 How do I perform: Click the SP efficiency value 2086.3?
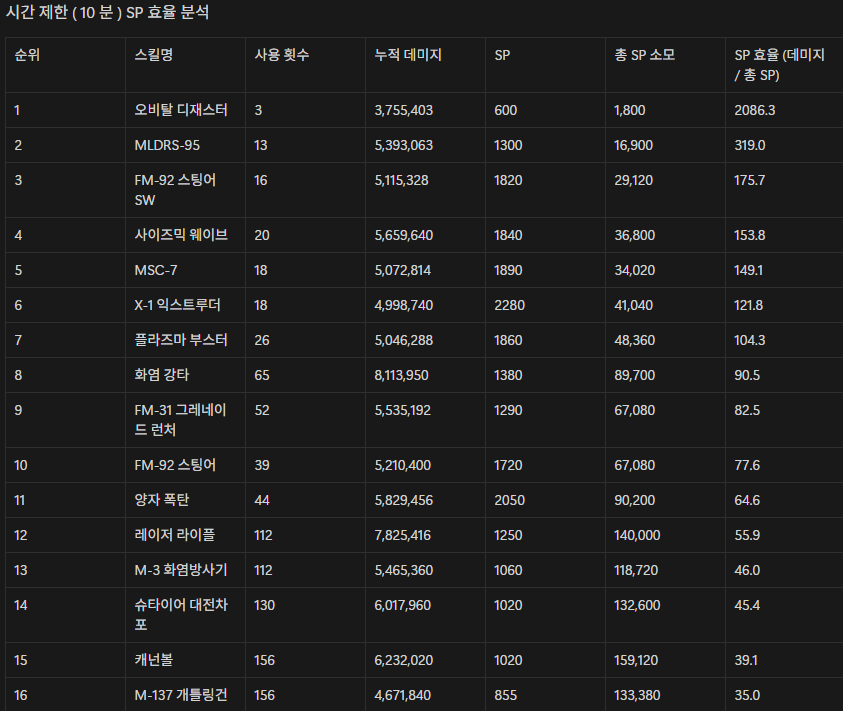pyautogui.click(x=755, y=110)
